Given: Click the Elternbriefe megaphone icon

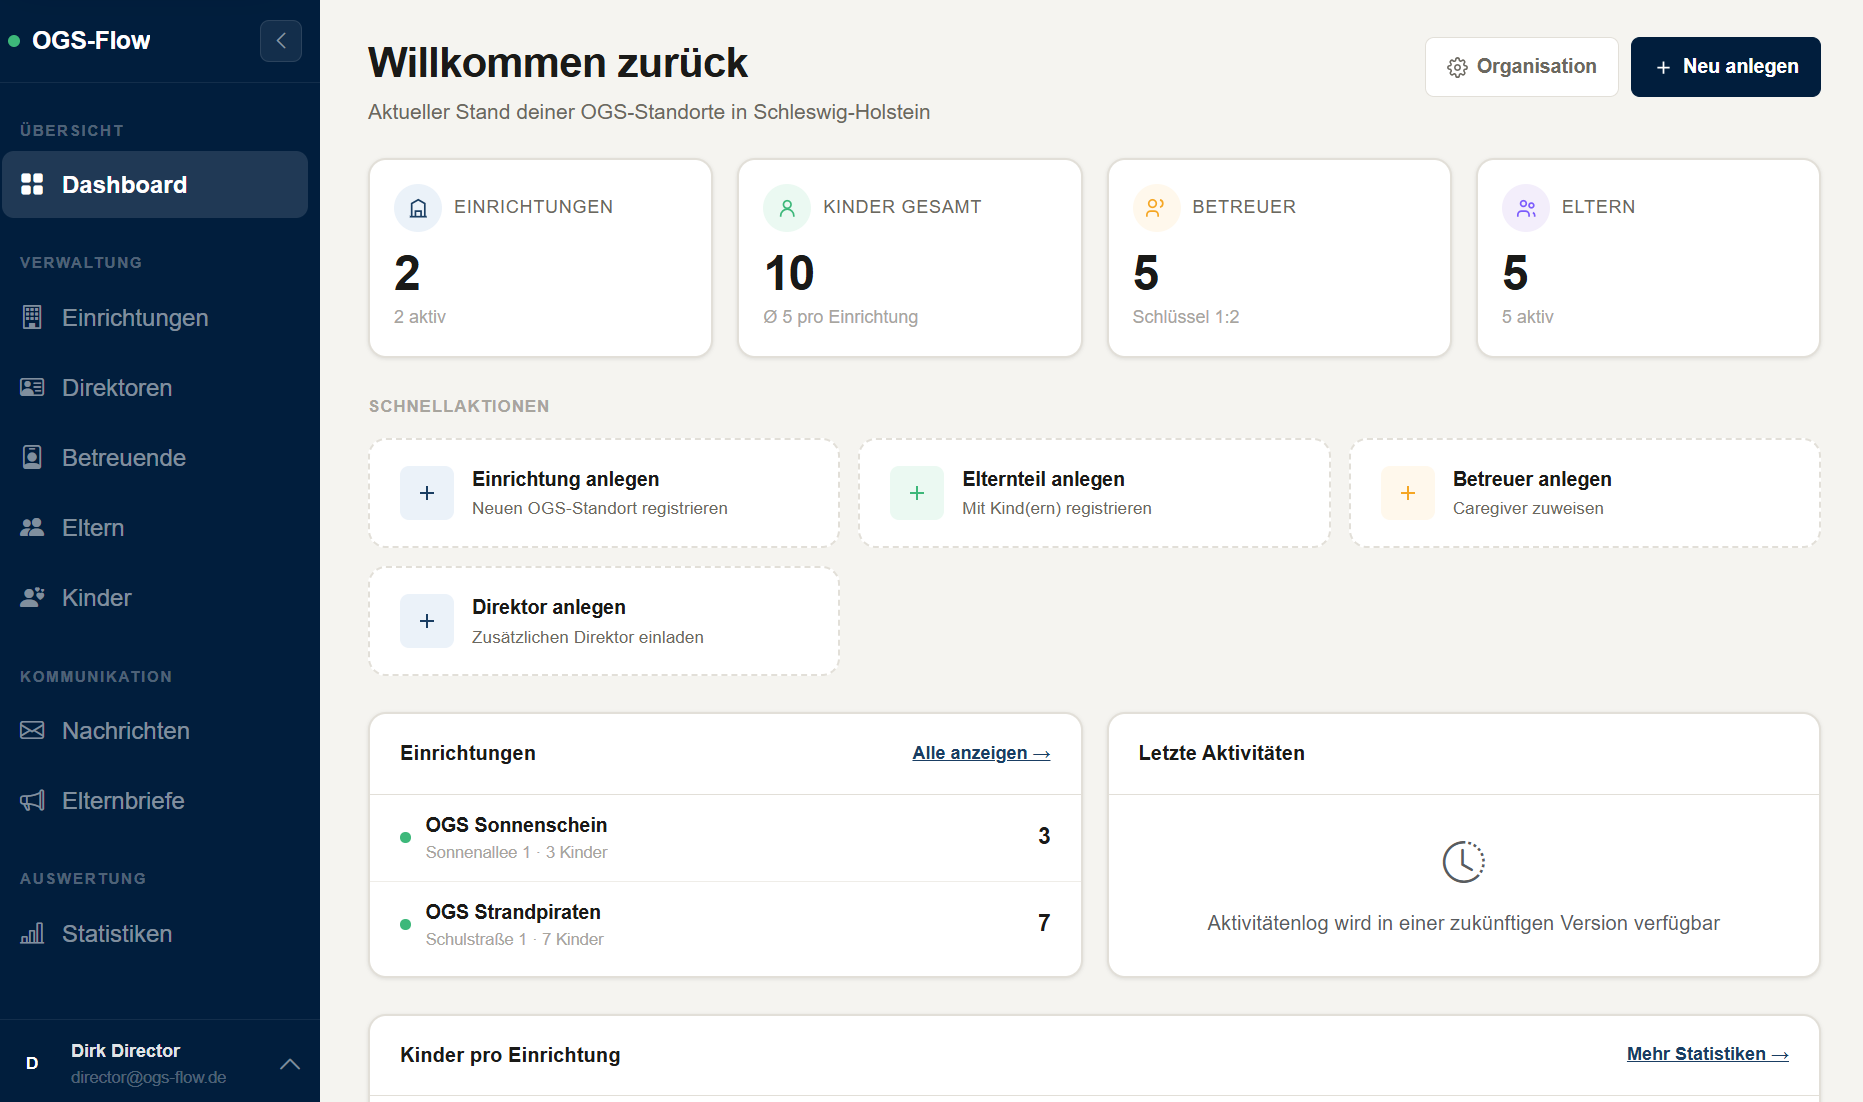Looking at the screenshot, I should 32,800.
